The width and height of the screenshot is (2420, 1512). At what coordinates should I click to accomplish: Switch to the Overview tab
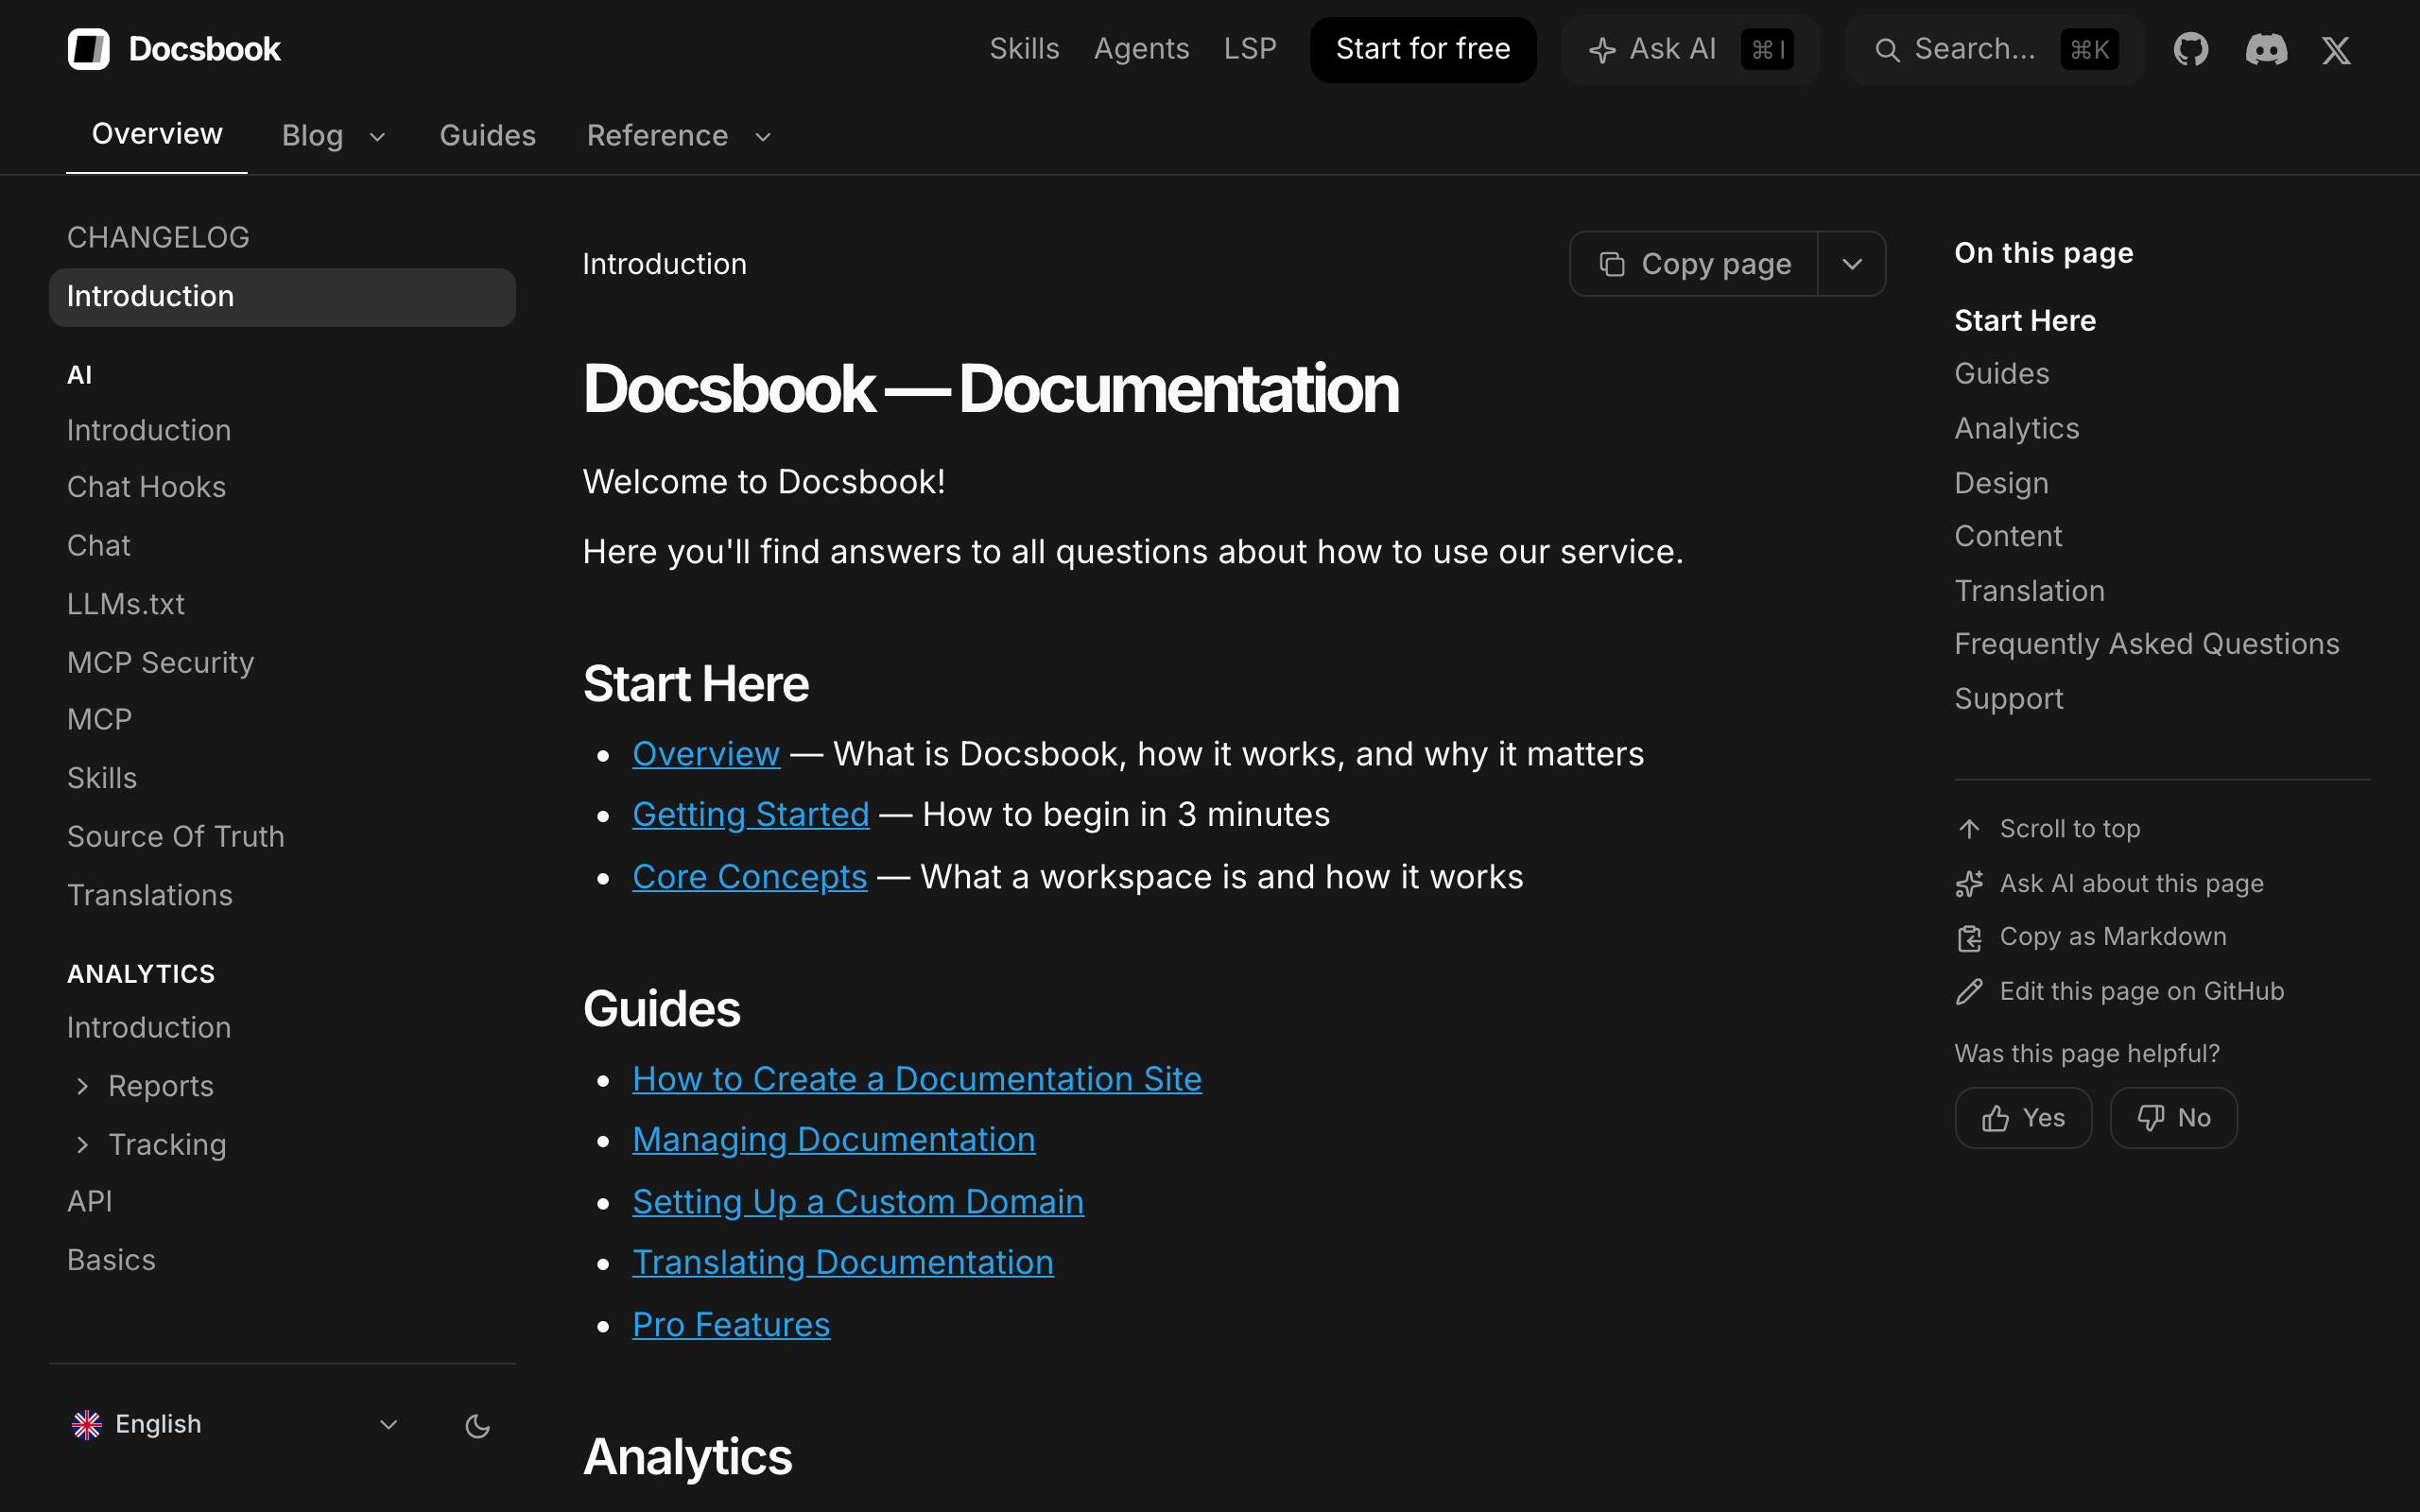[x=157, y=134]
